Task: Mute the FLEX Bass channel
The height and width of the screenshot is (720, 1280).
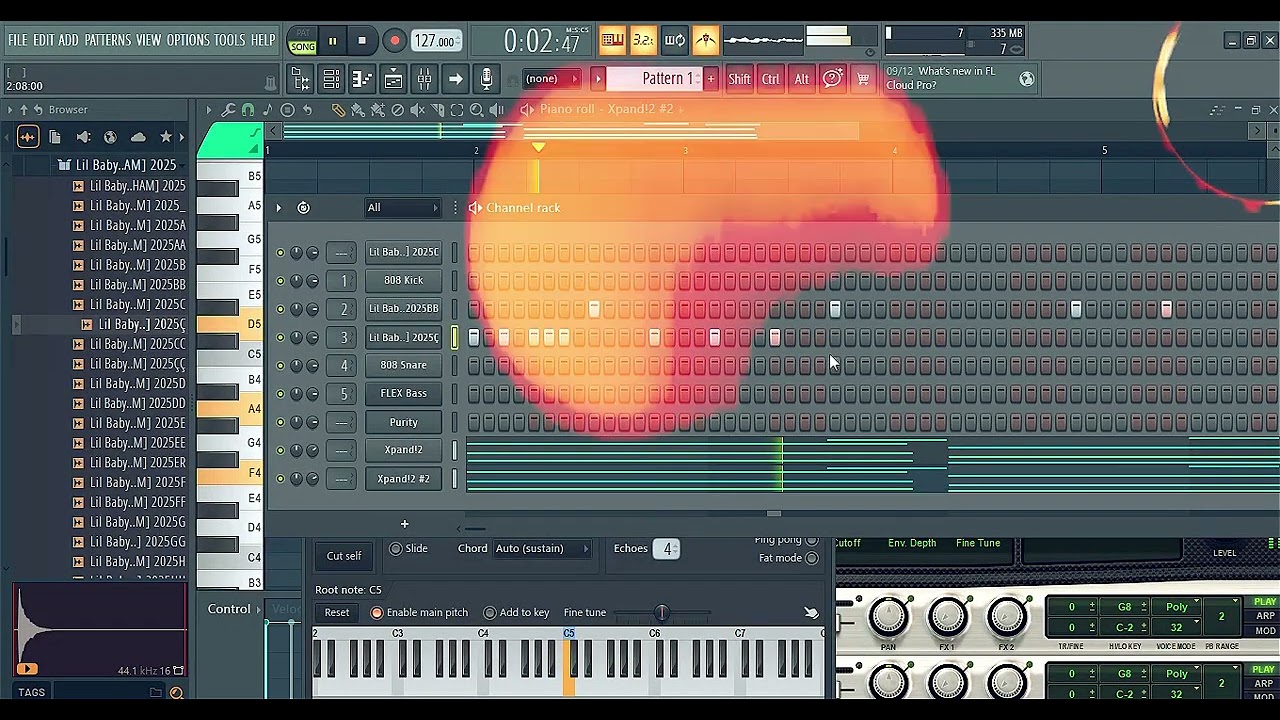Action: pyautogui.click(x=280, y=394)
